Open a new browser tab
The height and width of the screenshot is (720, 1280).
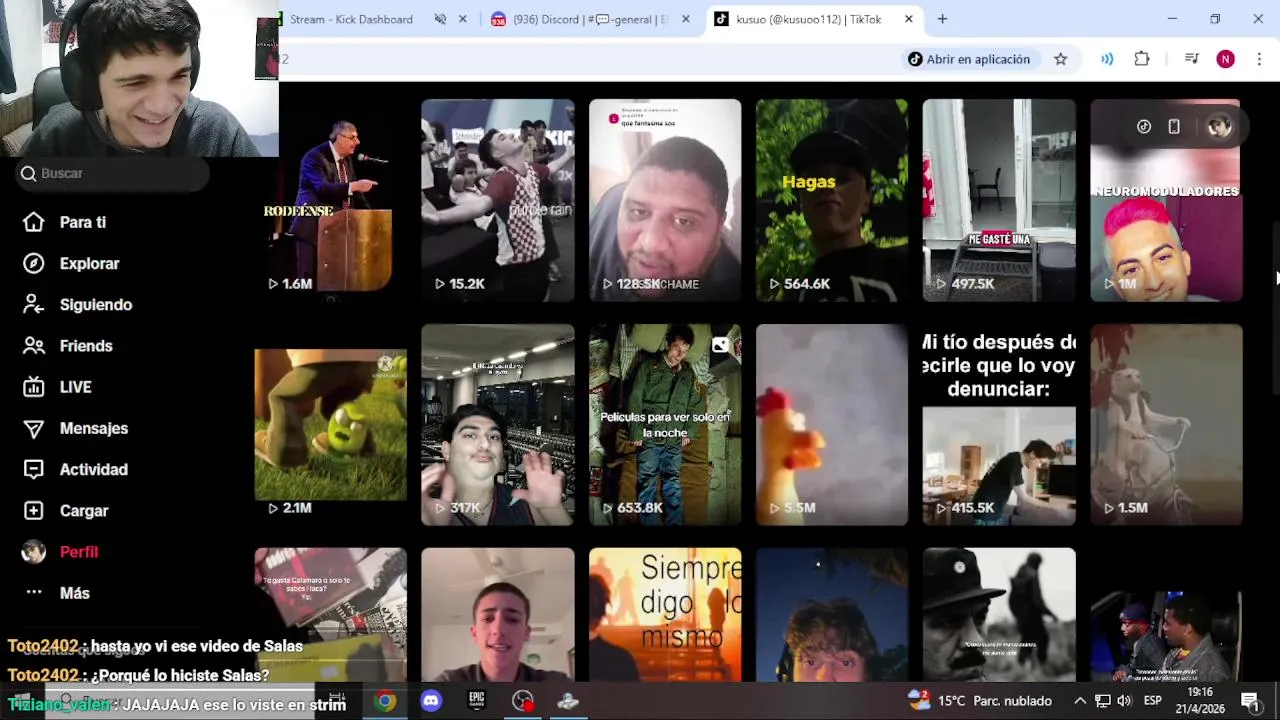pos(942,19)
